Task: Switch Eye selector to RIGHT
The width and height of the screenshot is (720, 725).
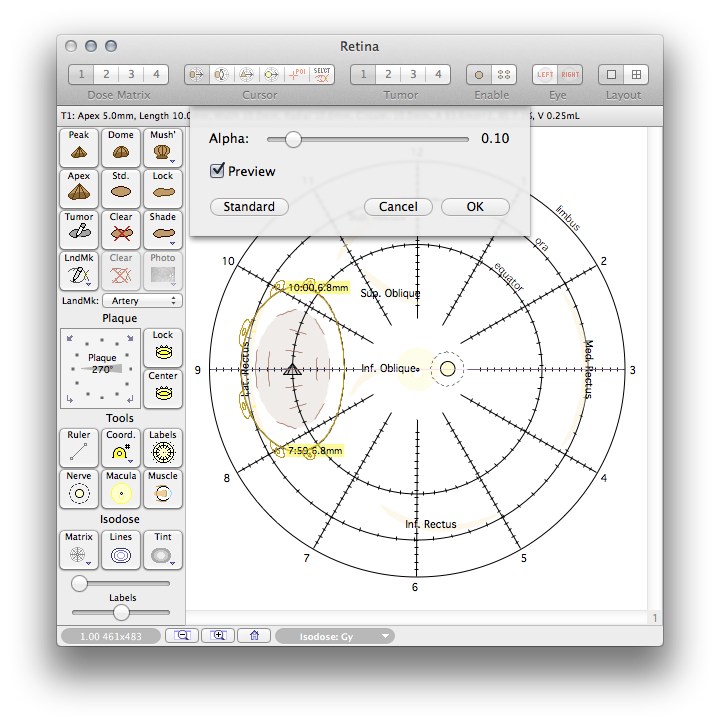Action: [570, 75]
